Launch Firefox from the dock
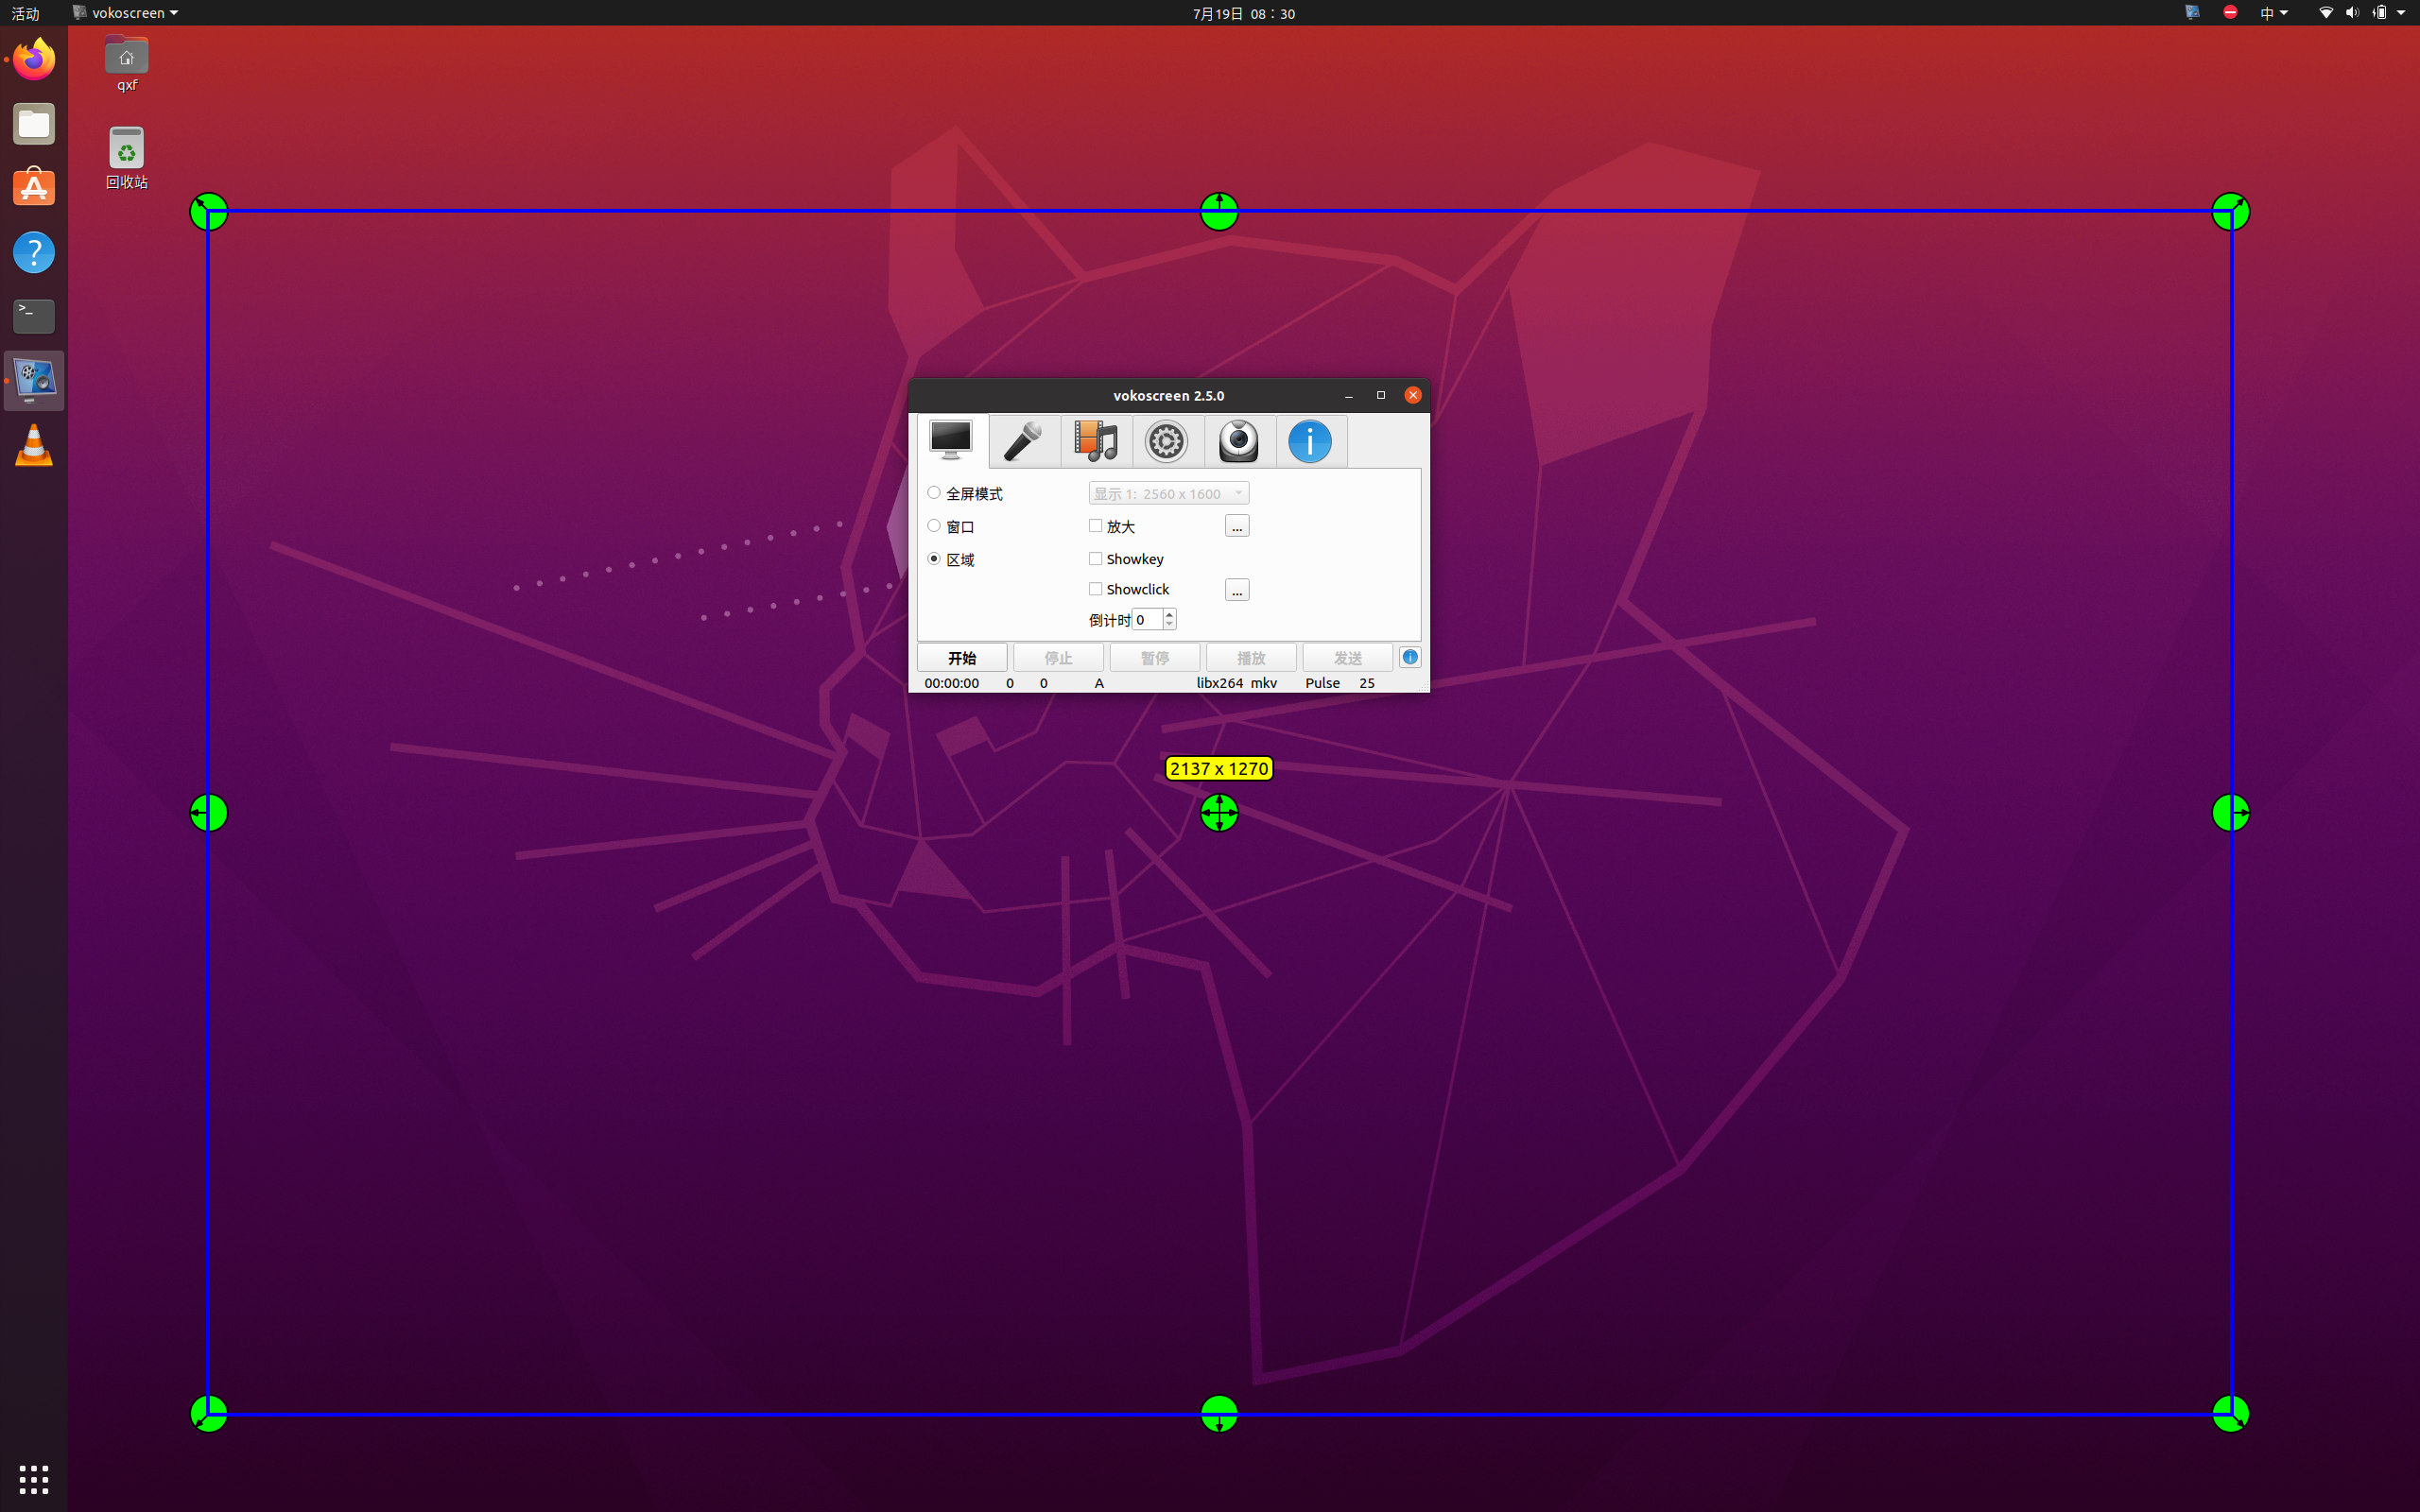This screenshot has height=1512, width=2420. click(34, 60)
